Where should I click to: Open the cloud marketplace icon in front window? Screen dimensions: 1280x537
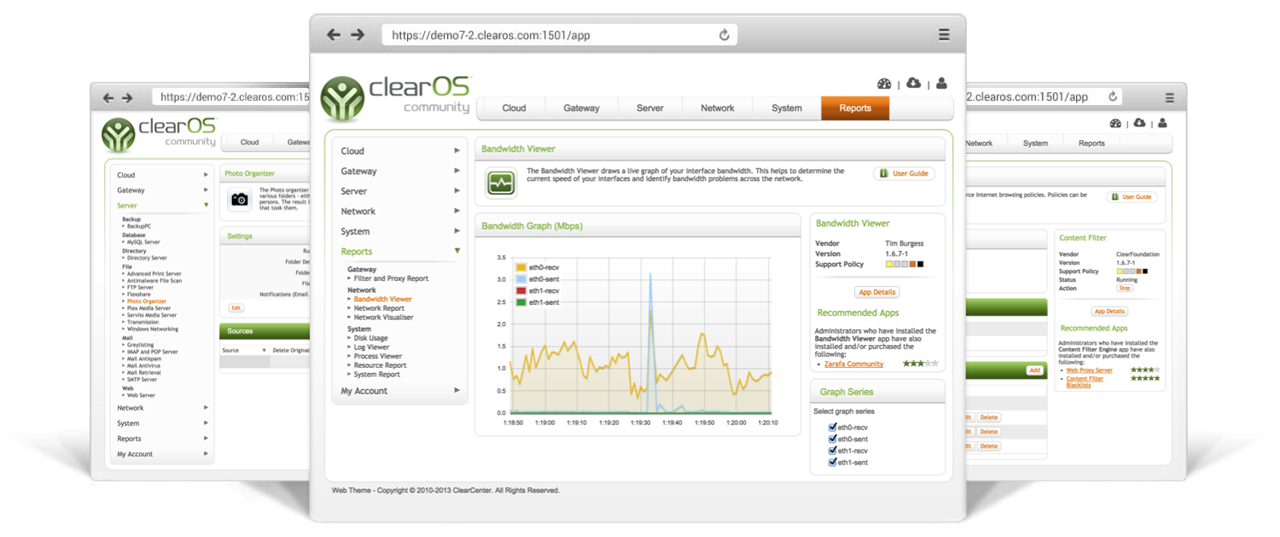click(913, 84)
